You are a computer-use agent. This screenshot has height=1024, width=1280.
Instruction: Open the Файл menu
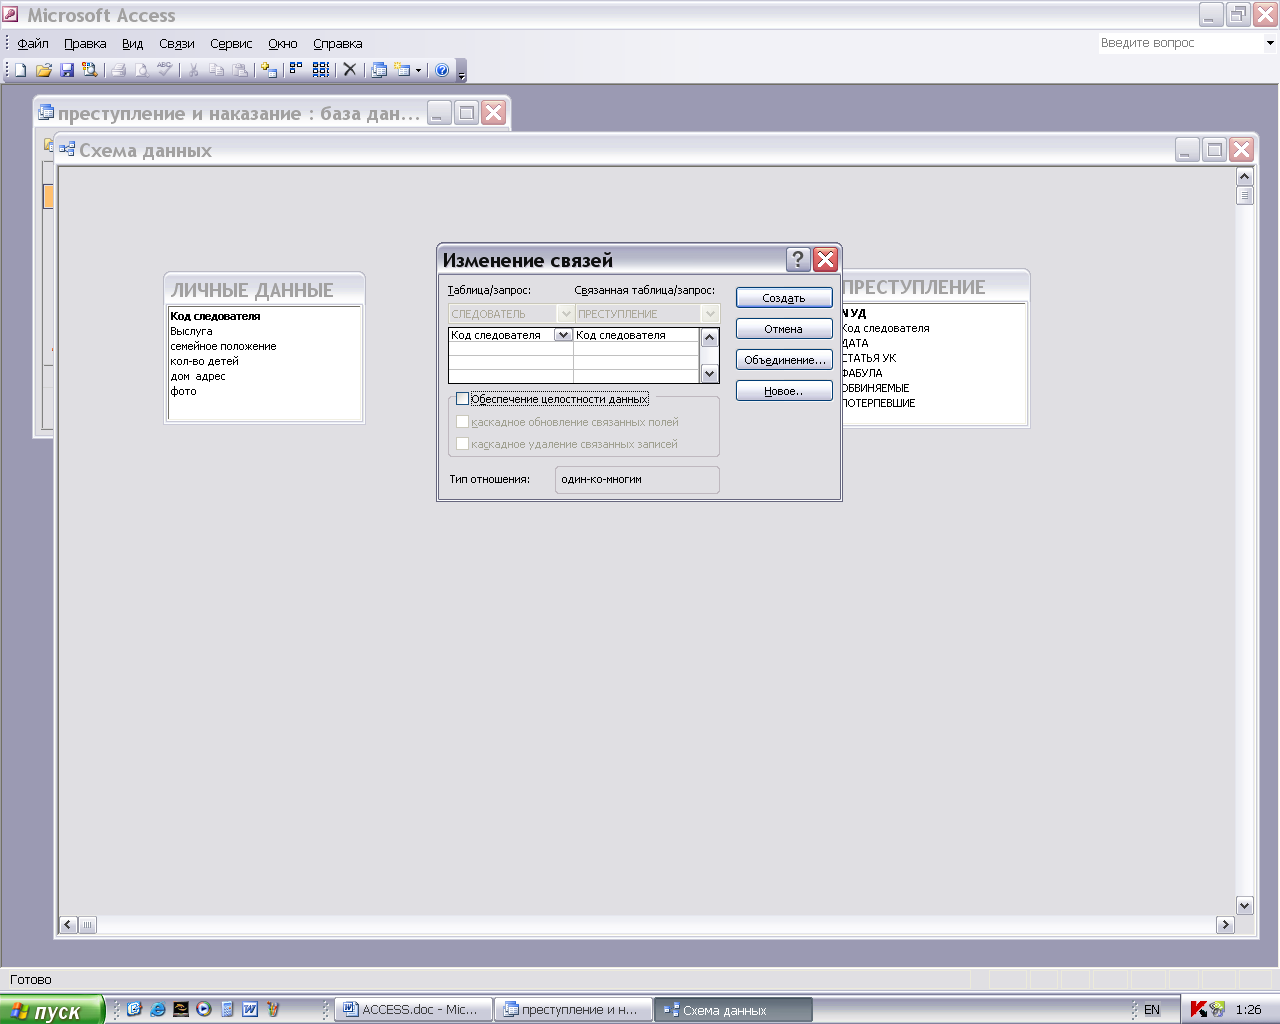[33, 44]
